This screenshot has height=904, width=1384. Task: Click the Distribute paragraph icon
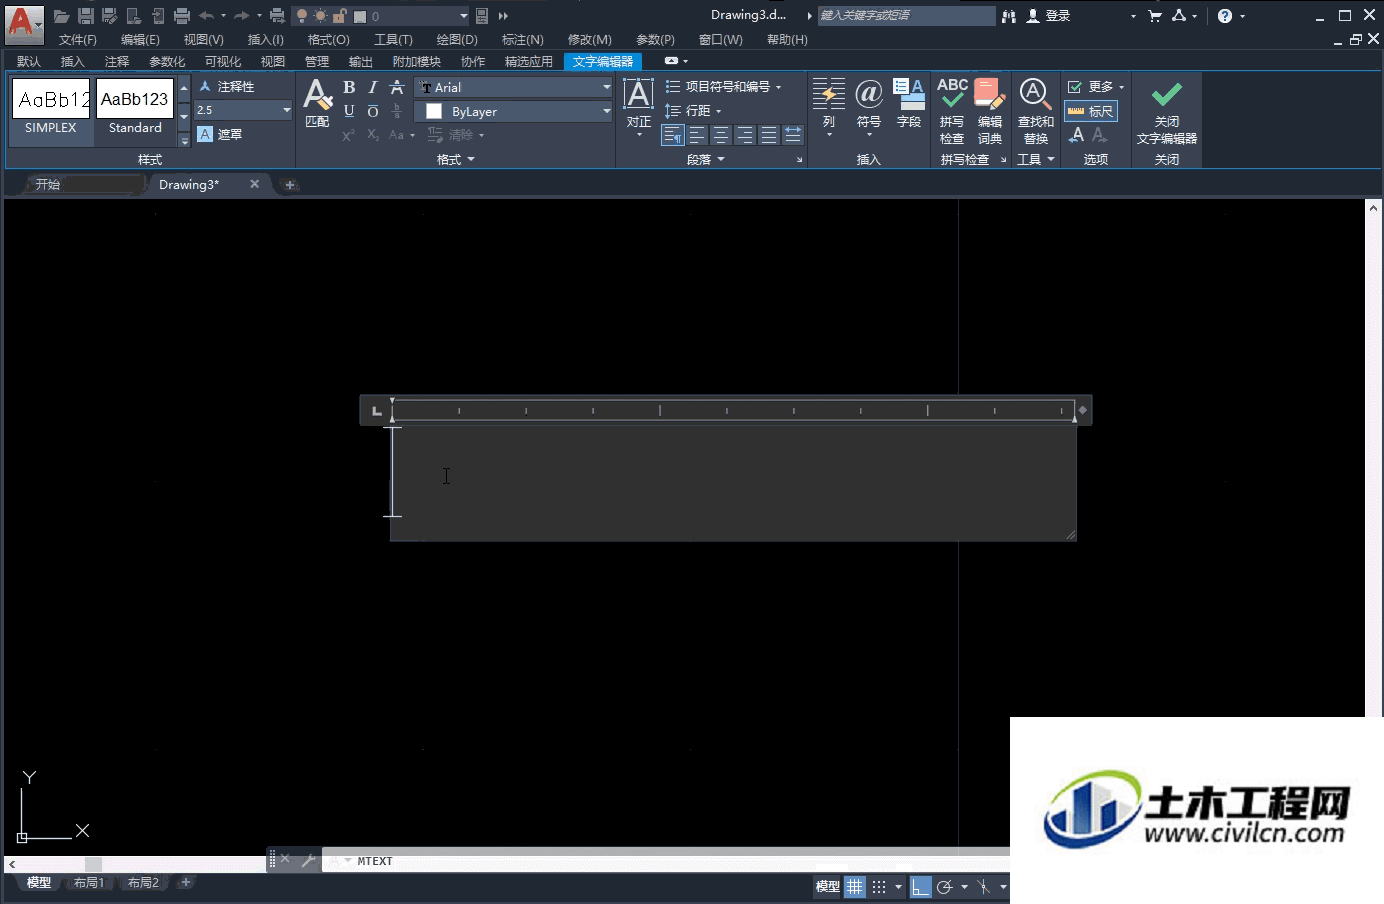pyautogui.click(x=793, y=135)
